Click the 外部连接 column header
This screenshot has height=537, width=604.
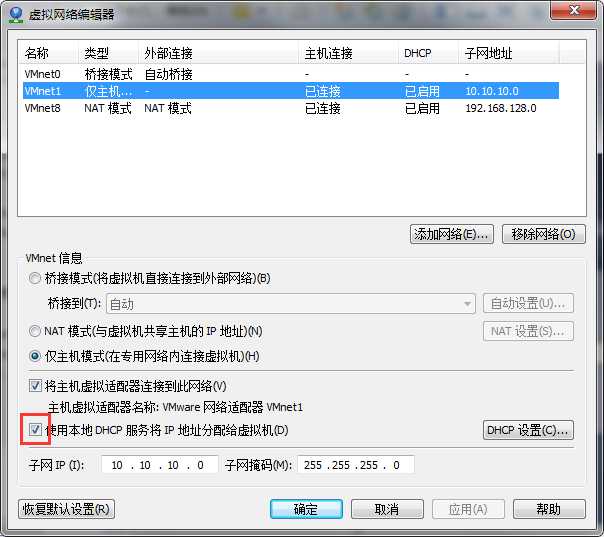(x=218, y=53)
